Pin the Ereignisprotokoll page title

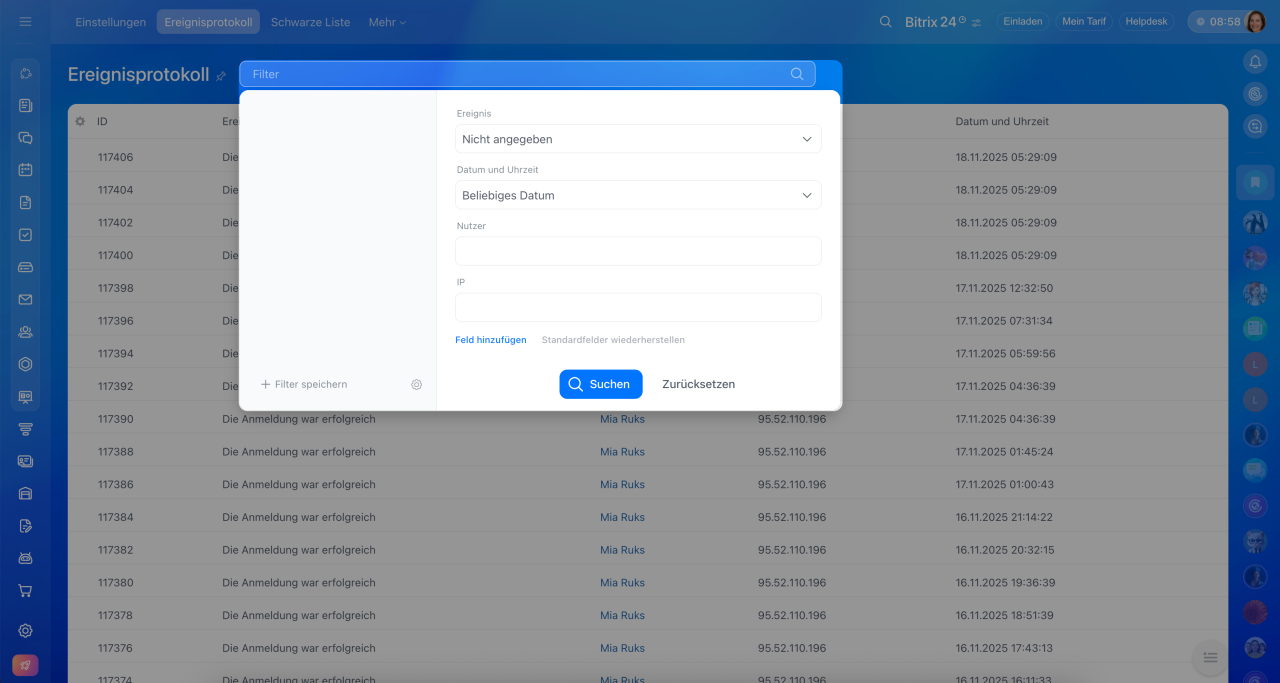click(x=221, y=76)
